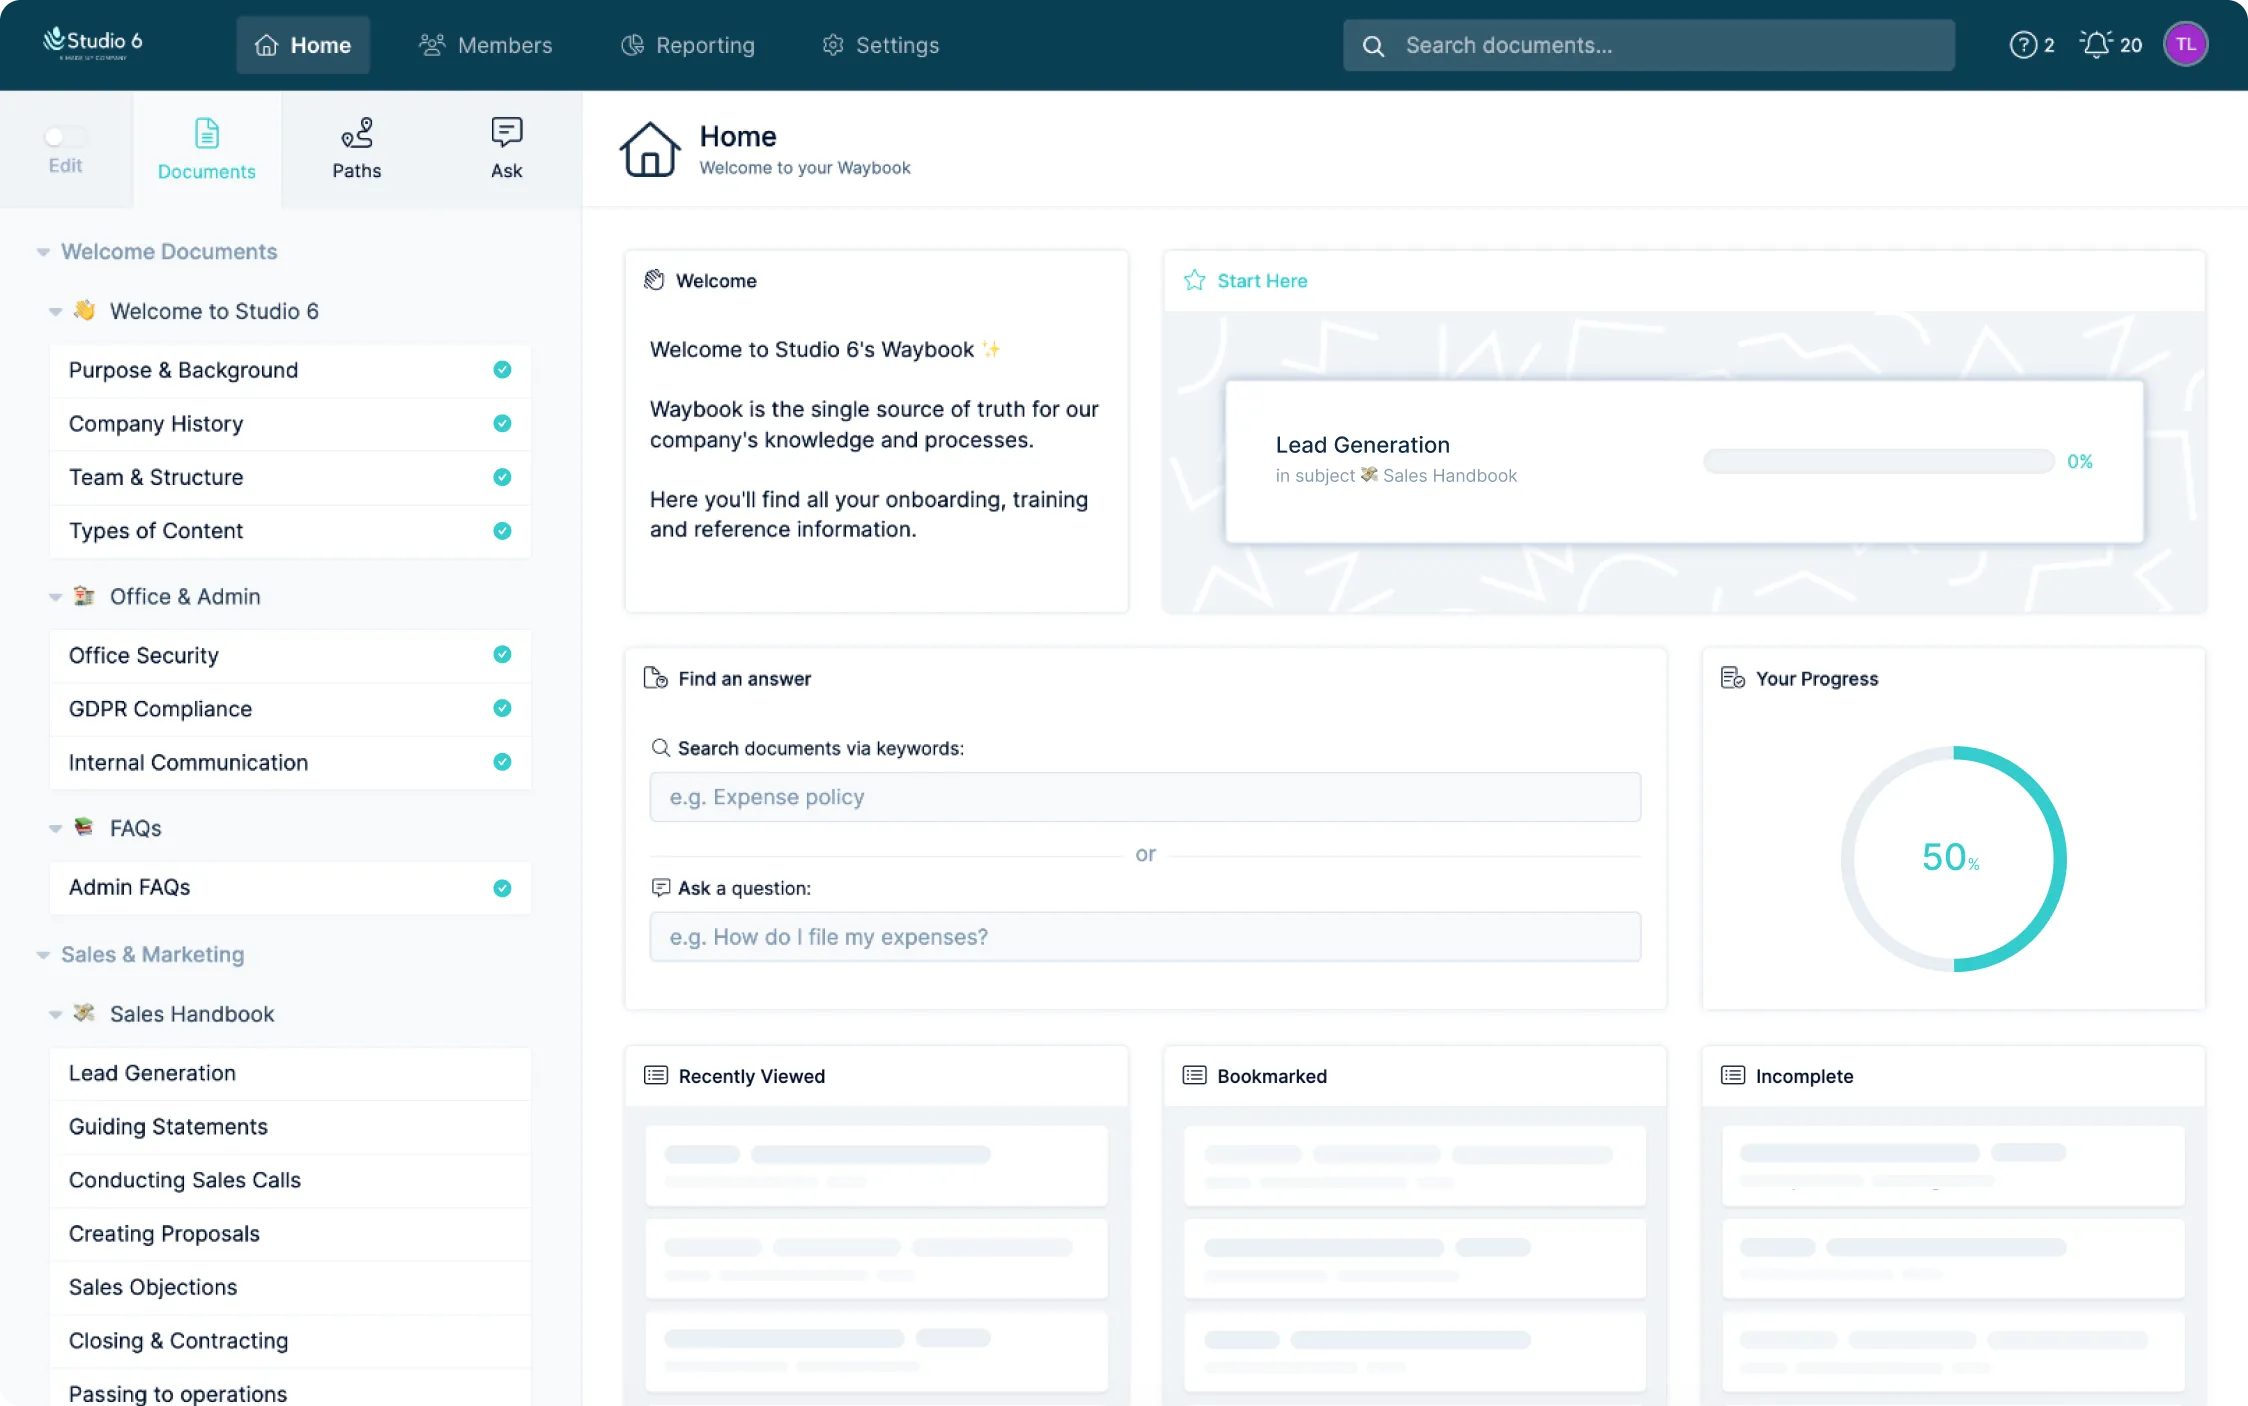Click the keyword search input field
The height and width of the screenshot is (1406, 2248).
1144,797
